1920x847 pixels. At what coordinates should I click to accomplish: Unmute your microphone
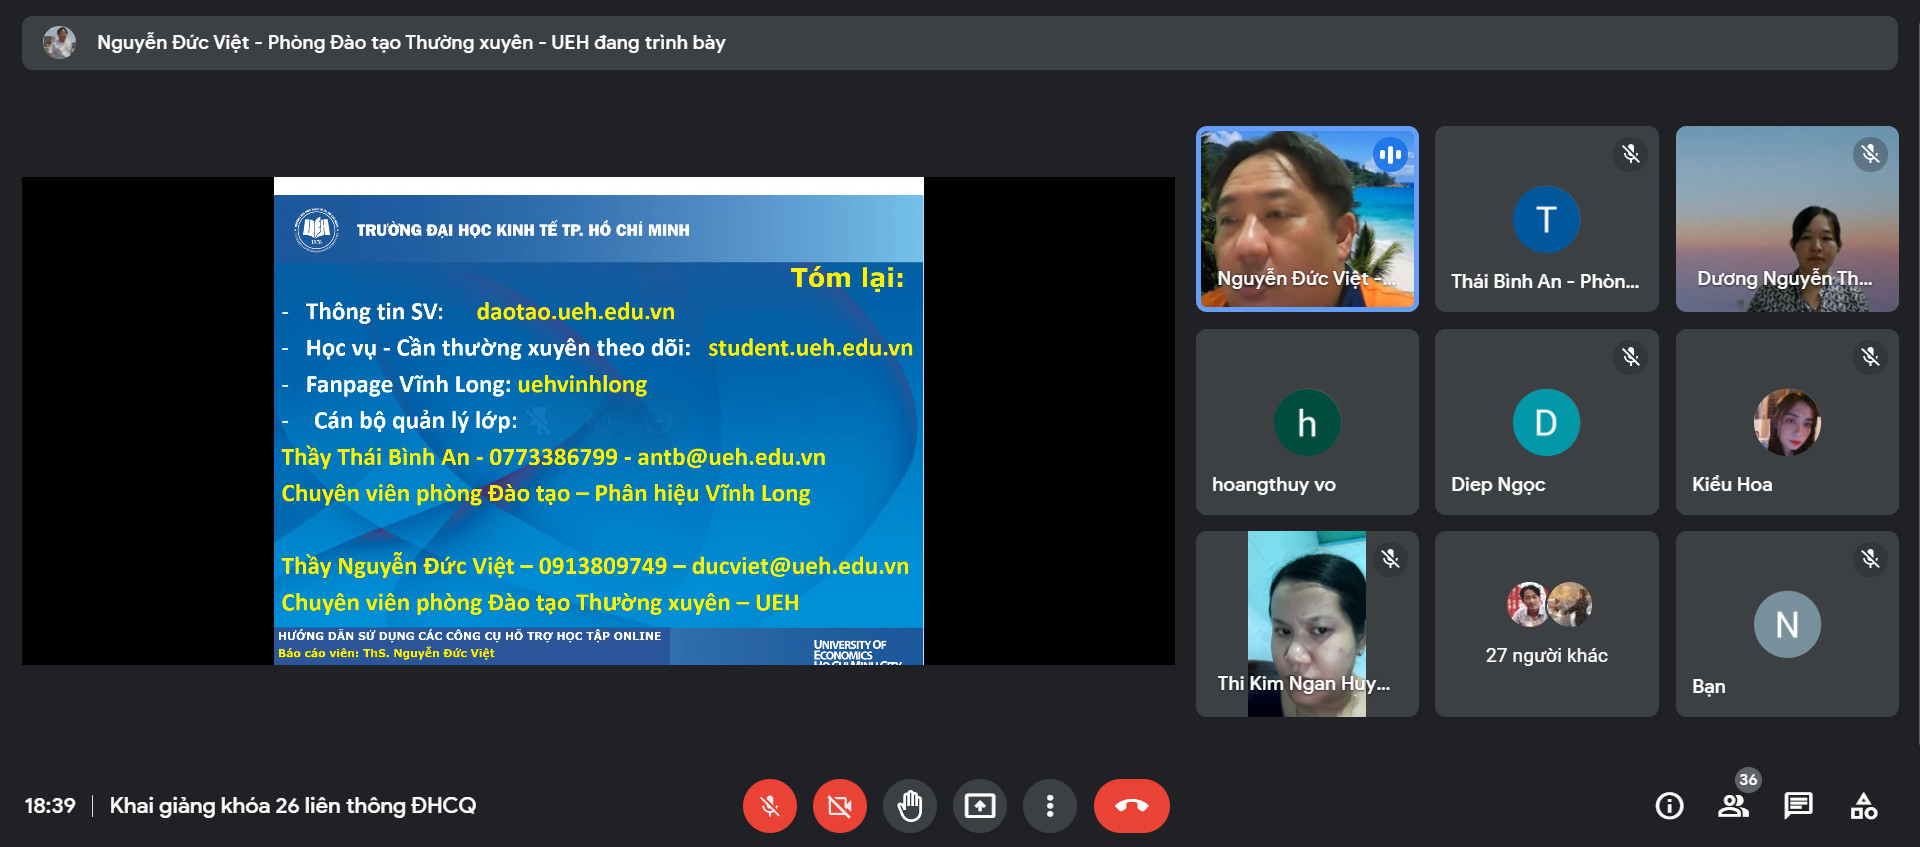tap(769, 806)
